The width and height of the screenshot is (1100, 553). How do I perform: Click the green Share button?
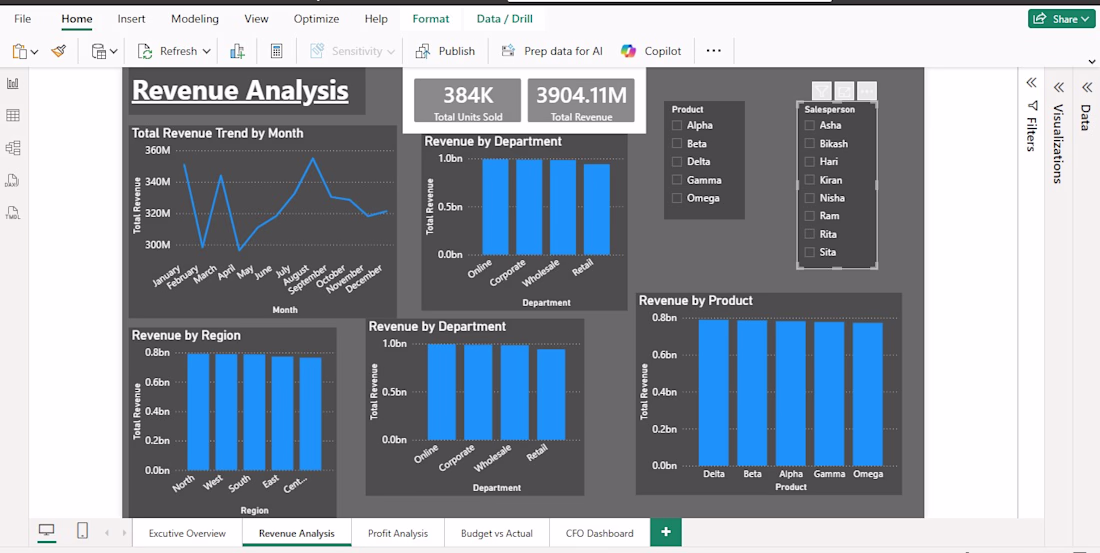click(x=1062, y=19)
